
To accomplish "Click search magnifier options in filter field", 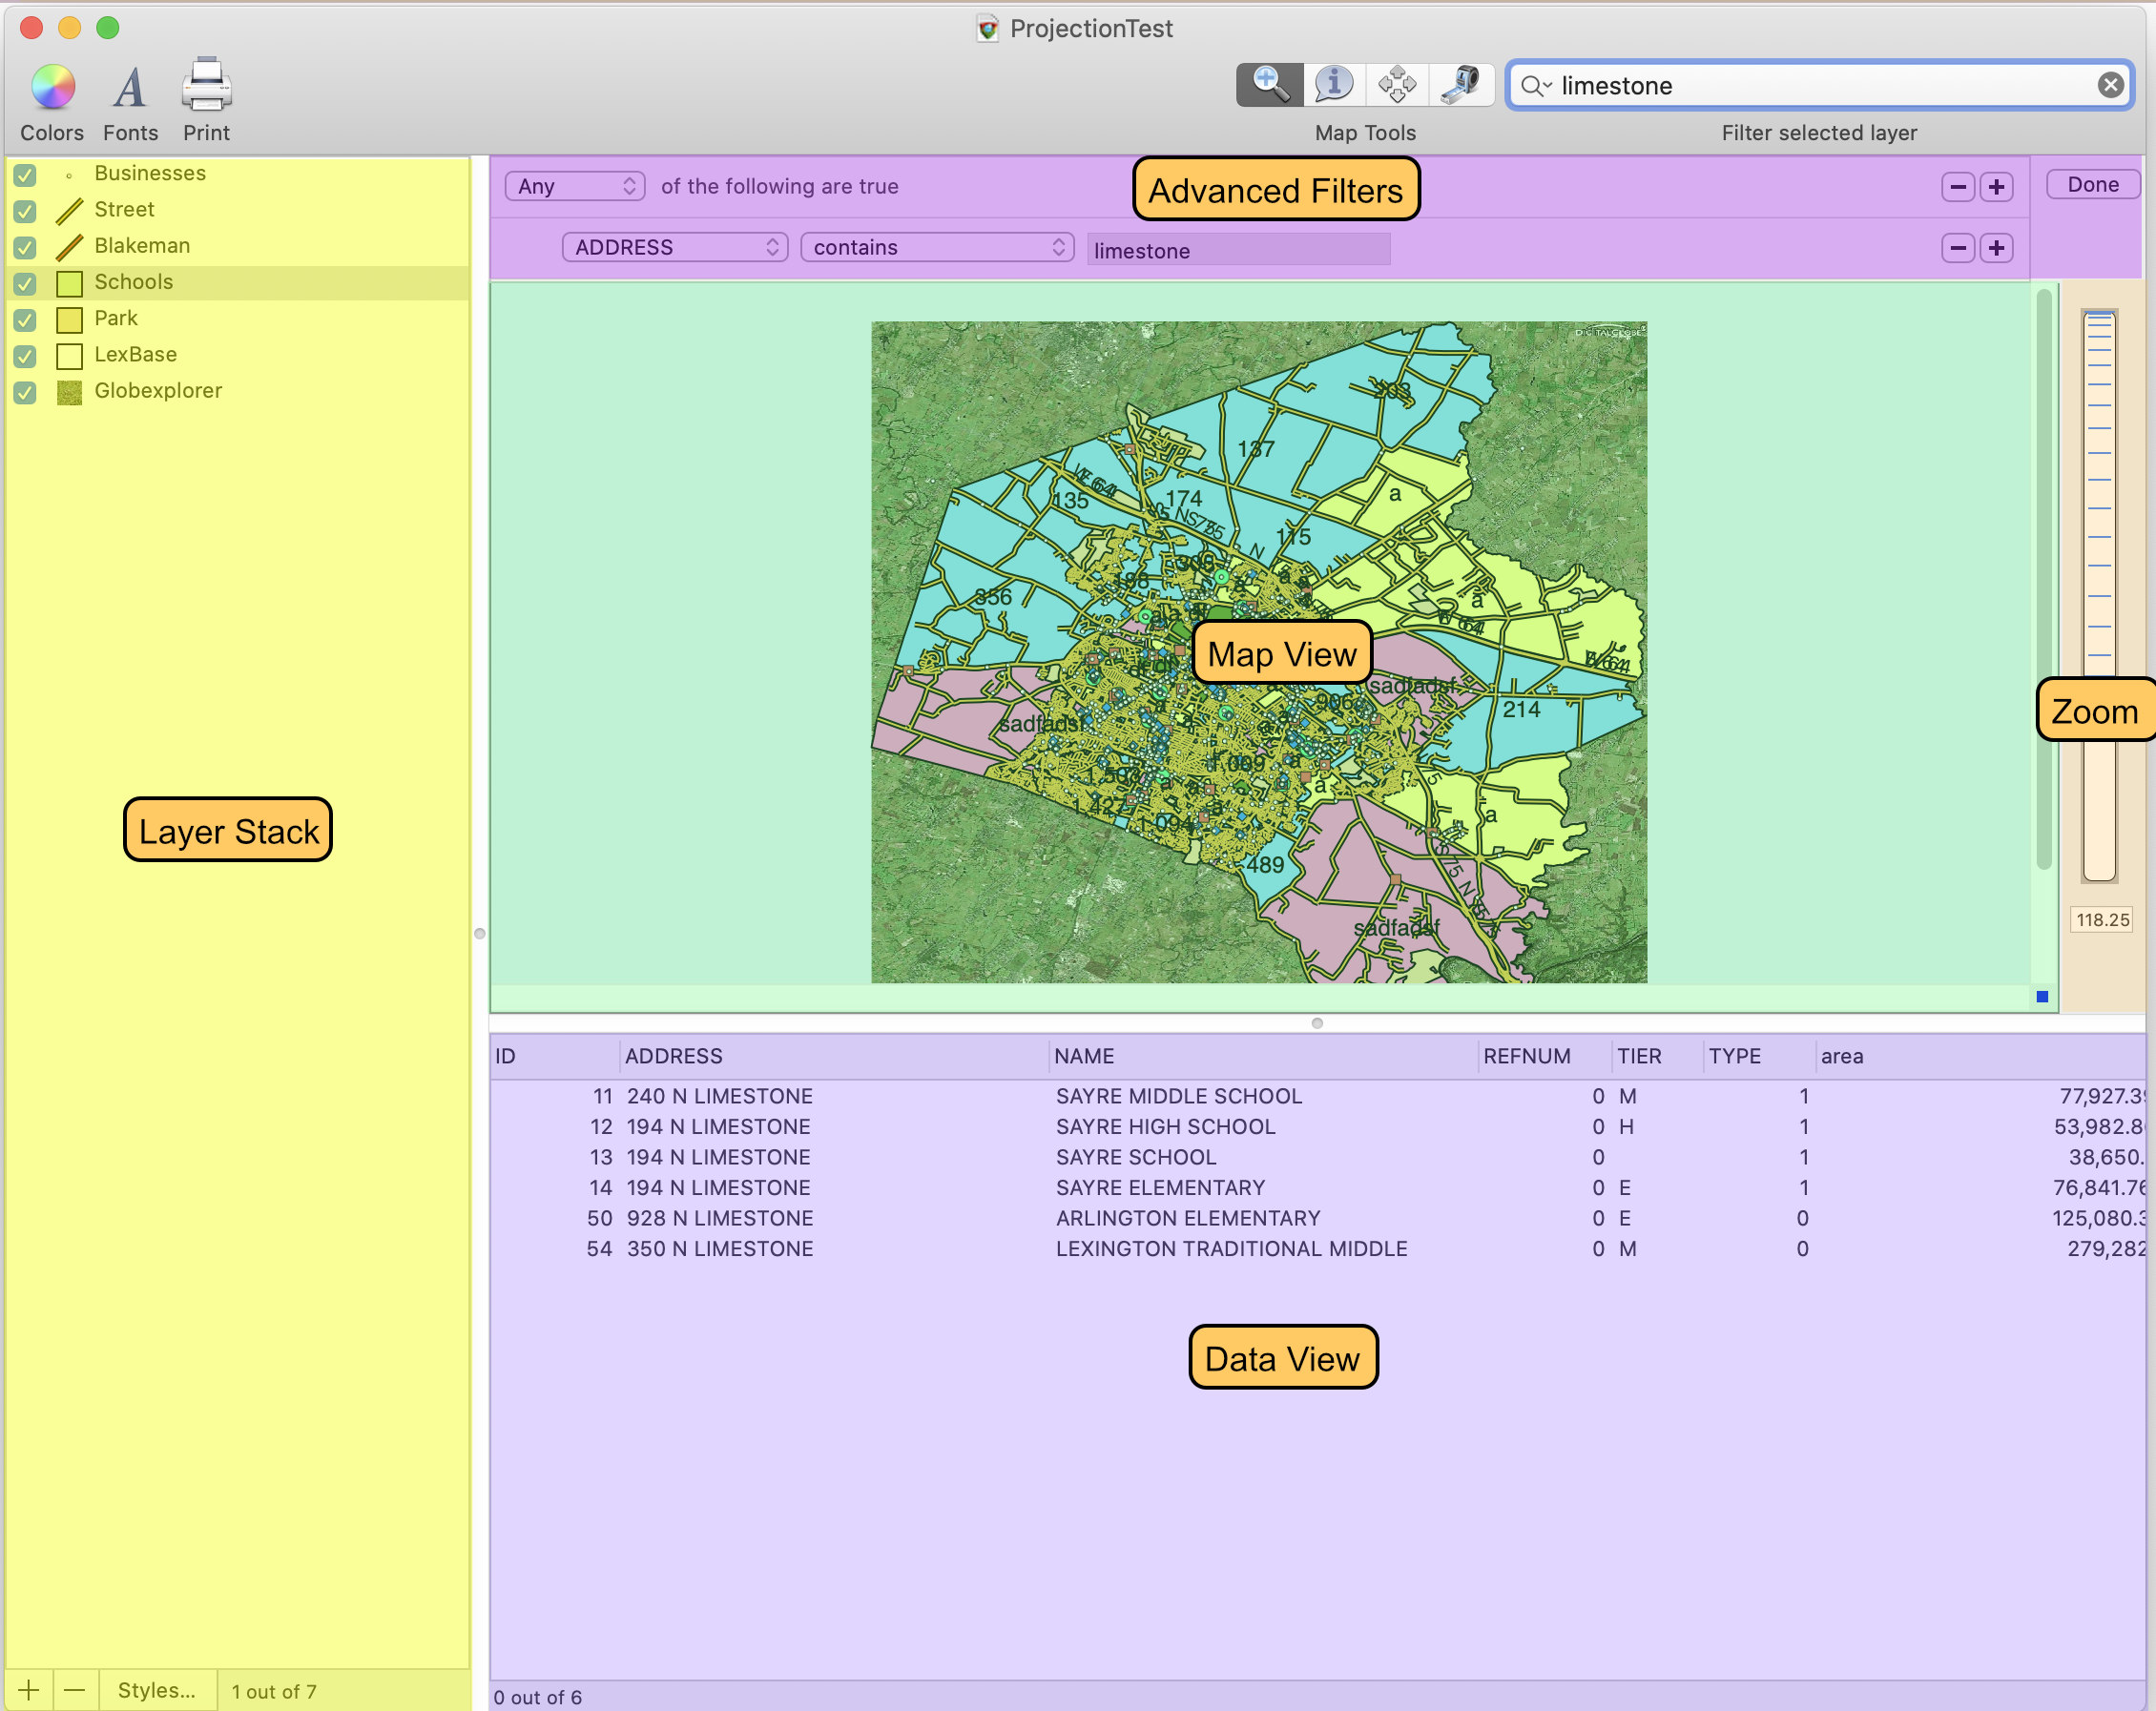I will tap(1535, 86).
